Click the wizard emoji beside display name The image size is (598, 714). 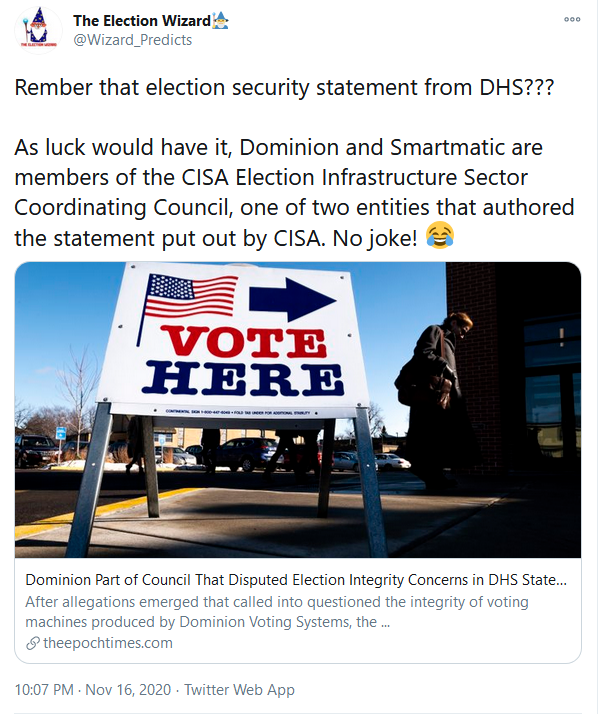click(x=220, y=21)
